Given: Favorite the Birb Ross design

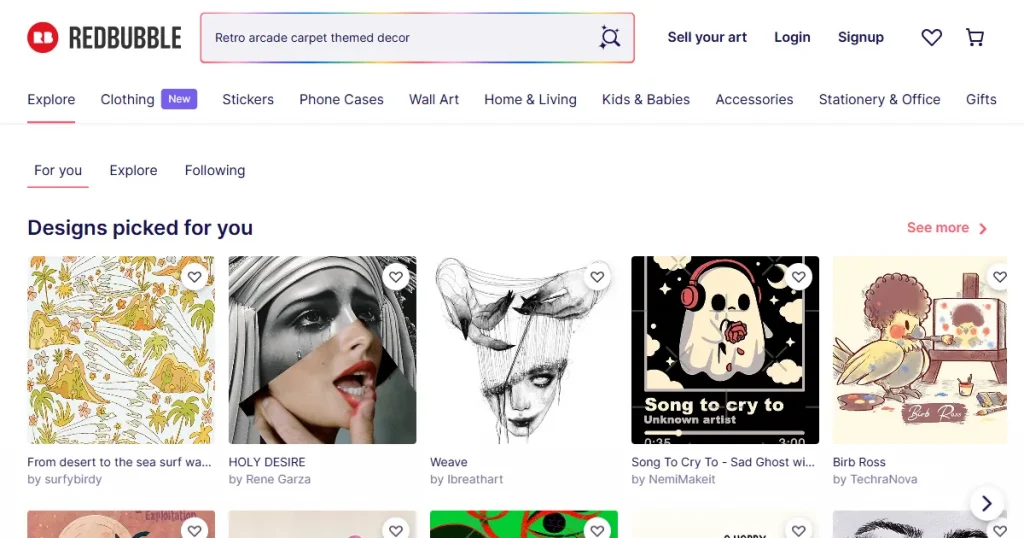Looking at the screenshot, I should [999, 277].
